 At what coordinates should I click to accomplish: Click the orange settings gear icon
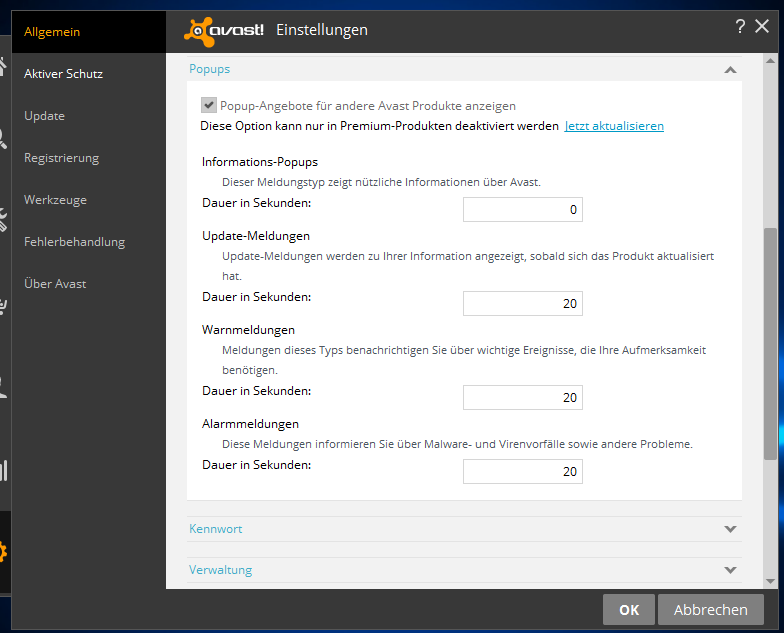click(x=2, y=552)
